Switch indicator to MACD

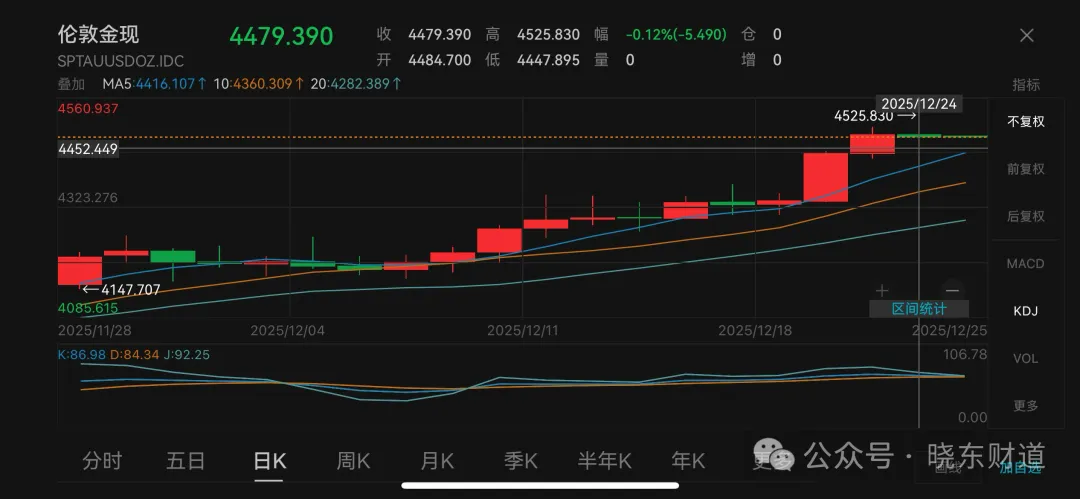click(1025, 264)
